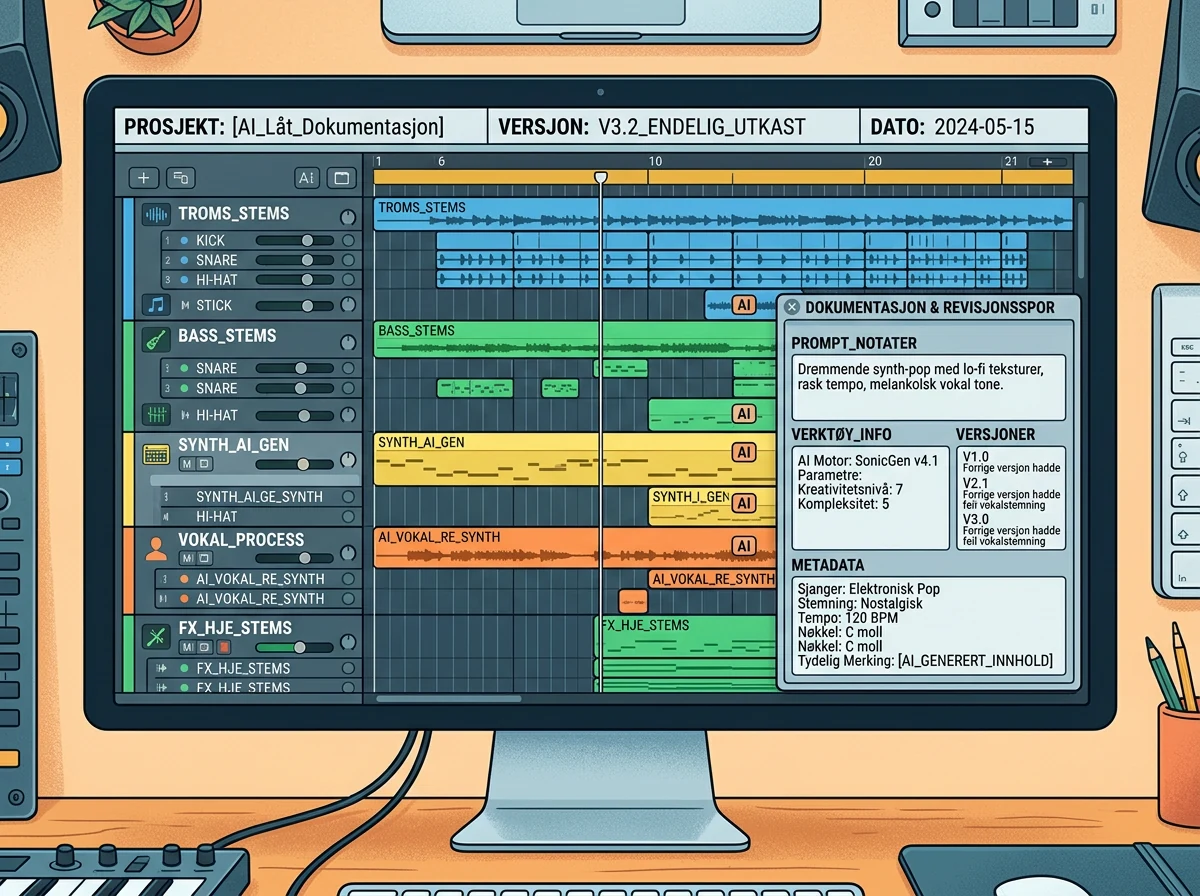Select the SYNTH_AI_GEN keyboard icon
Viewport: 1200px width, 896px height.
tap(155, 453)
